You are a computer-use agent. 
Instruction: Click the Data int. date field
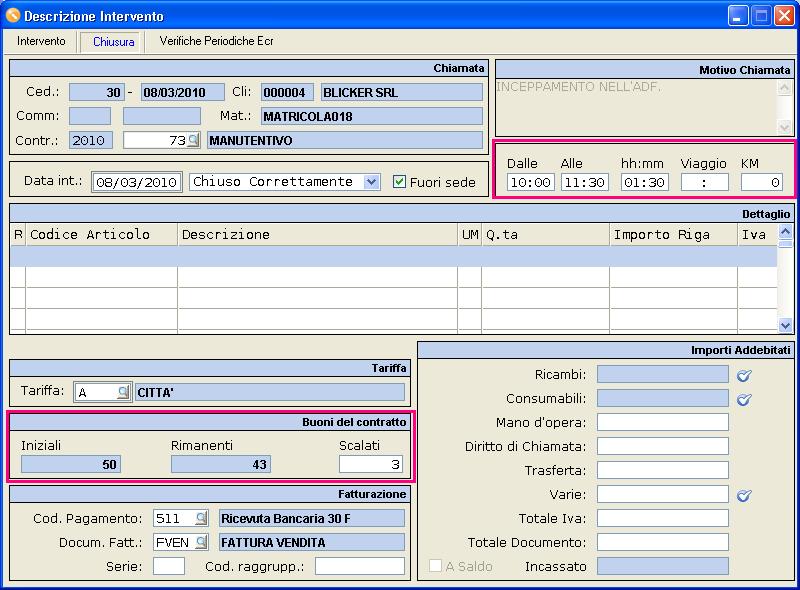[137, 182]
